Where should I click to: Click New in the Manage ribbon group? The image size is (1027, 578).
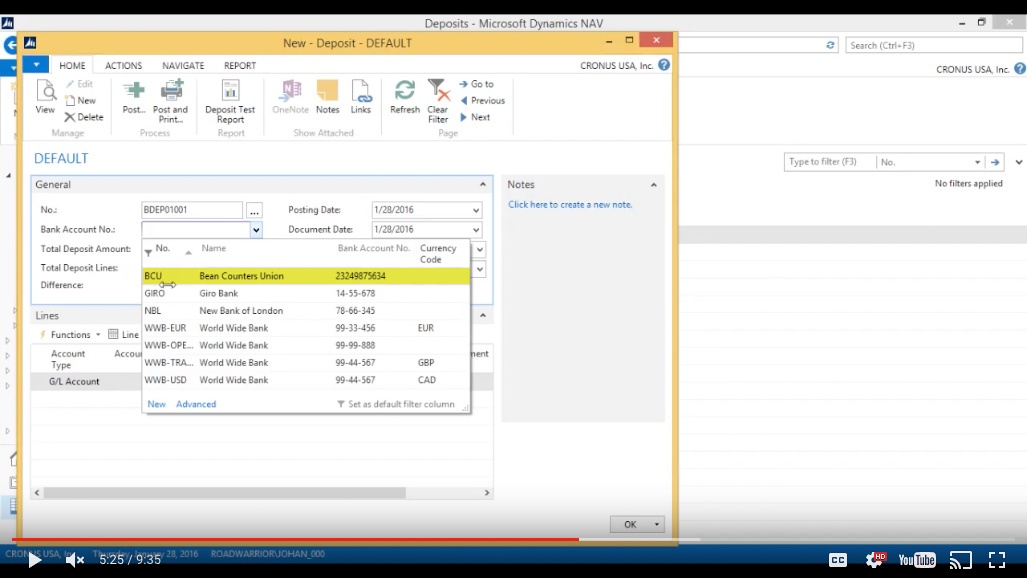click(81, 100)
